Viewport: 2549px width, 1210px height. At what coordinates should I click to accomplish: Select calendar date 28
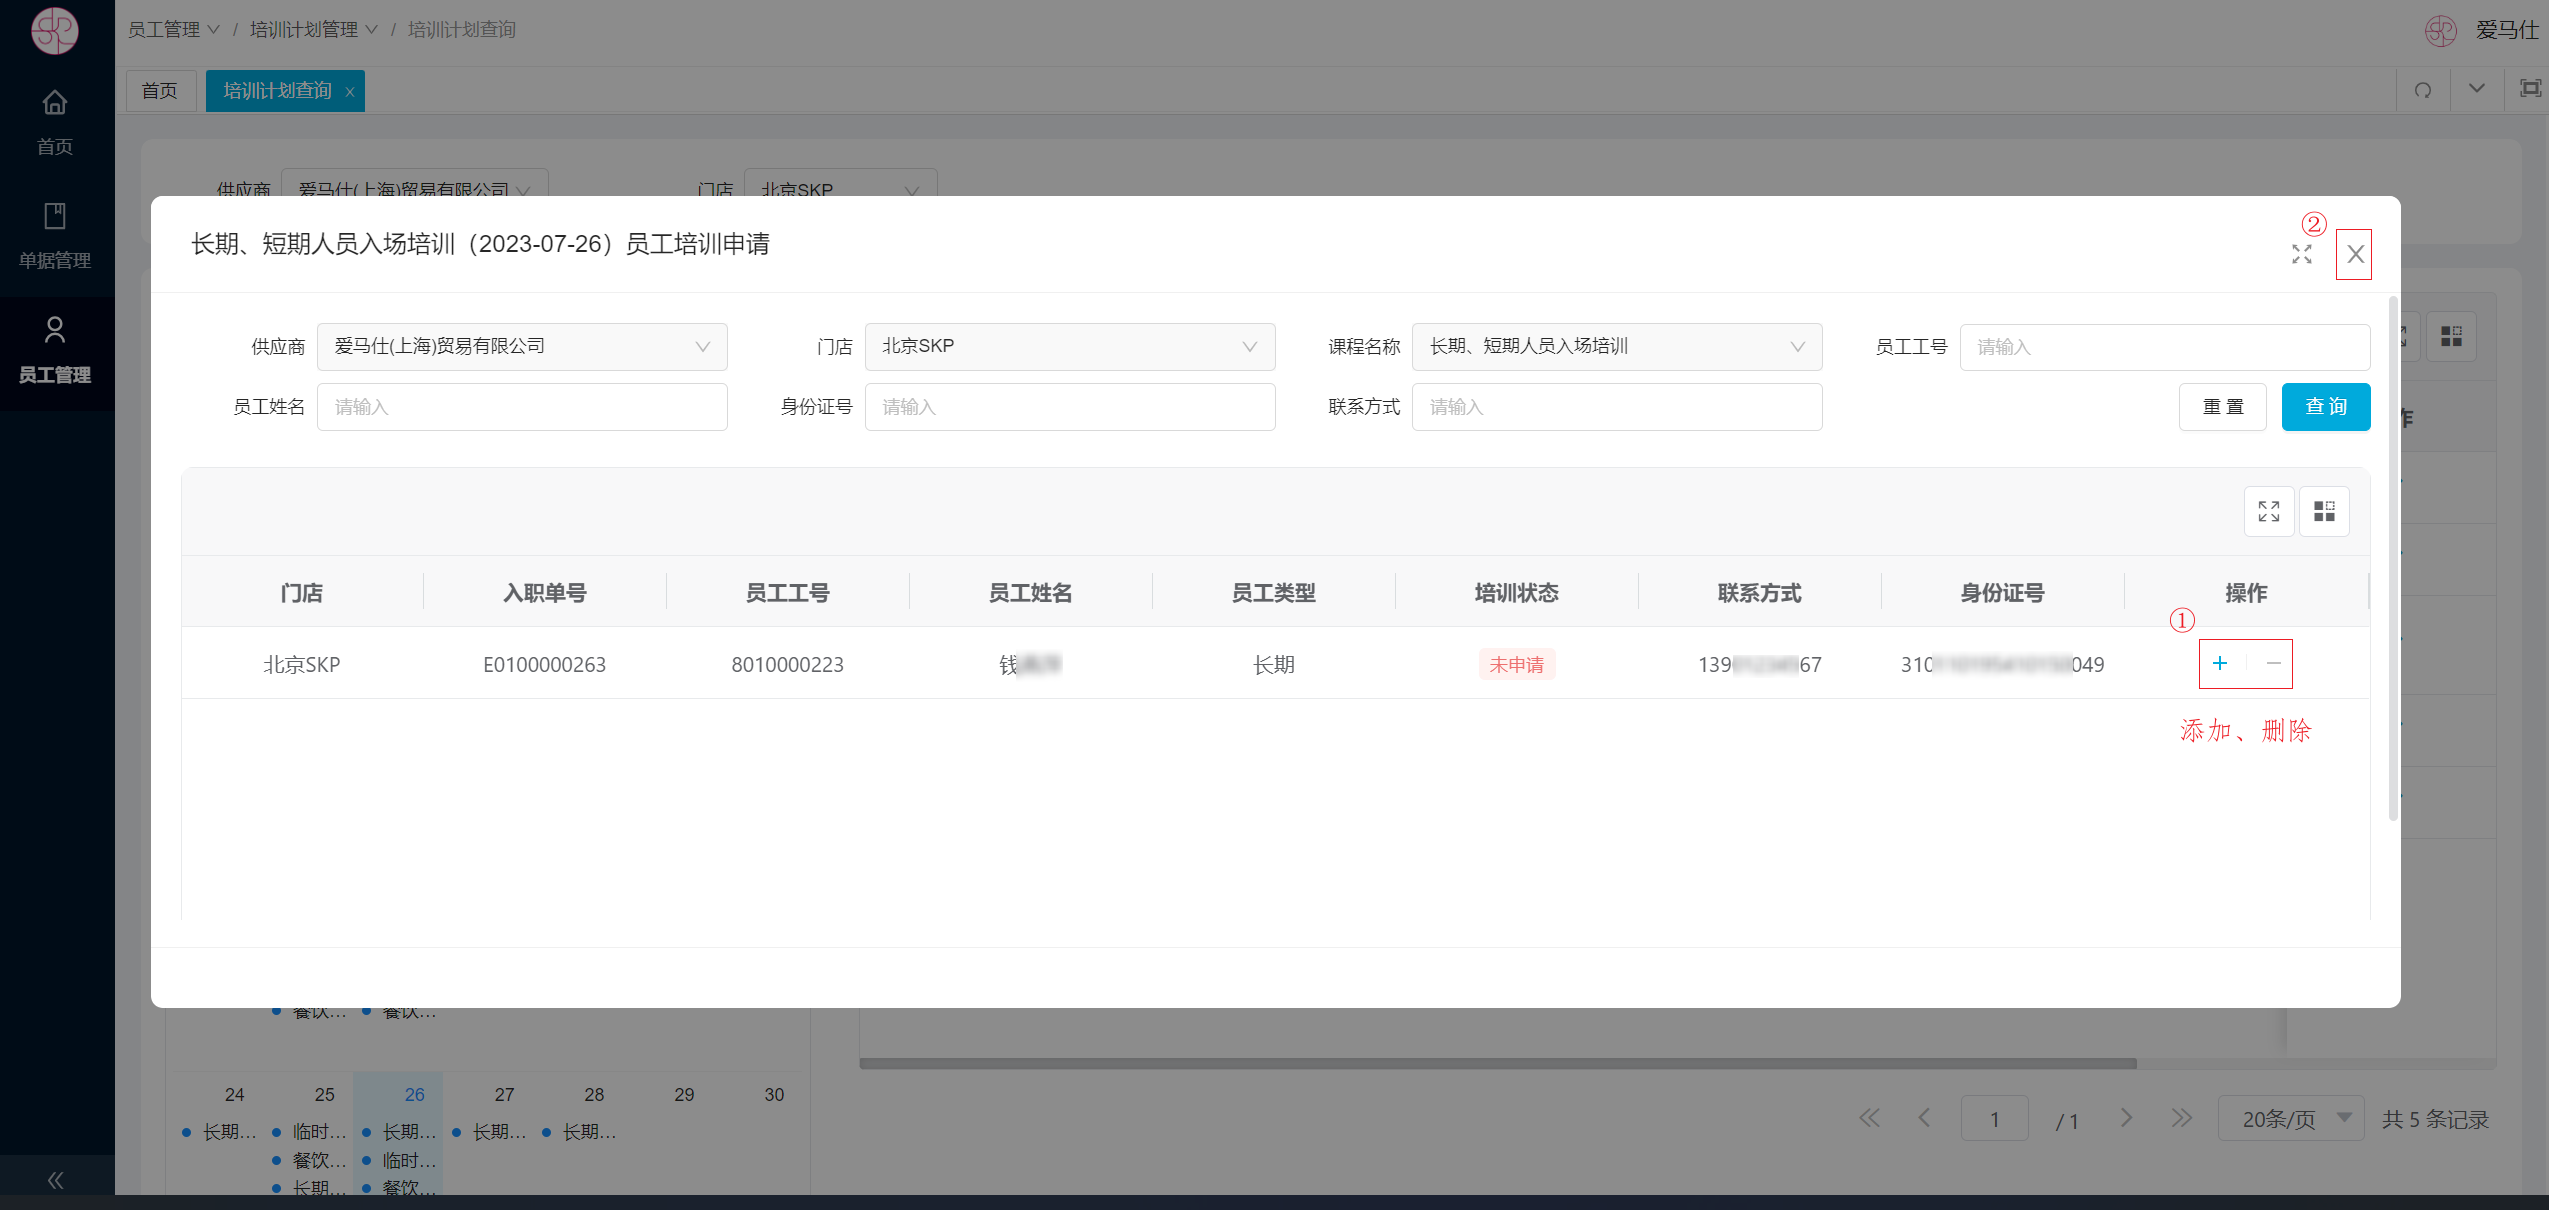(594, 1095)
